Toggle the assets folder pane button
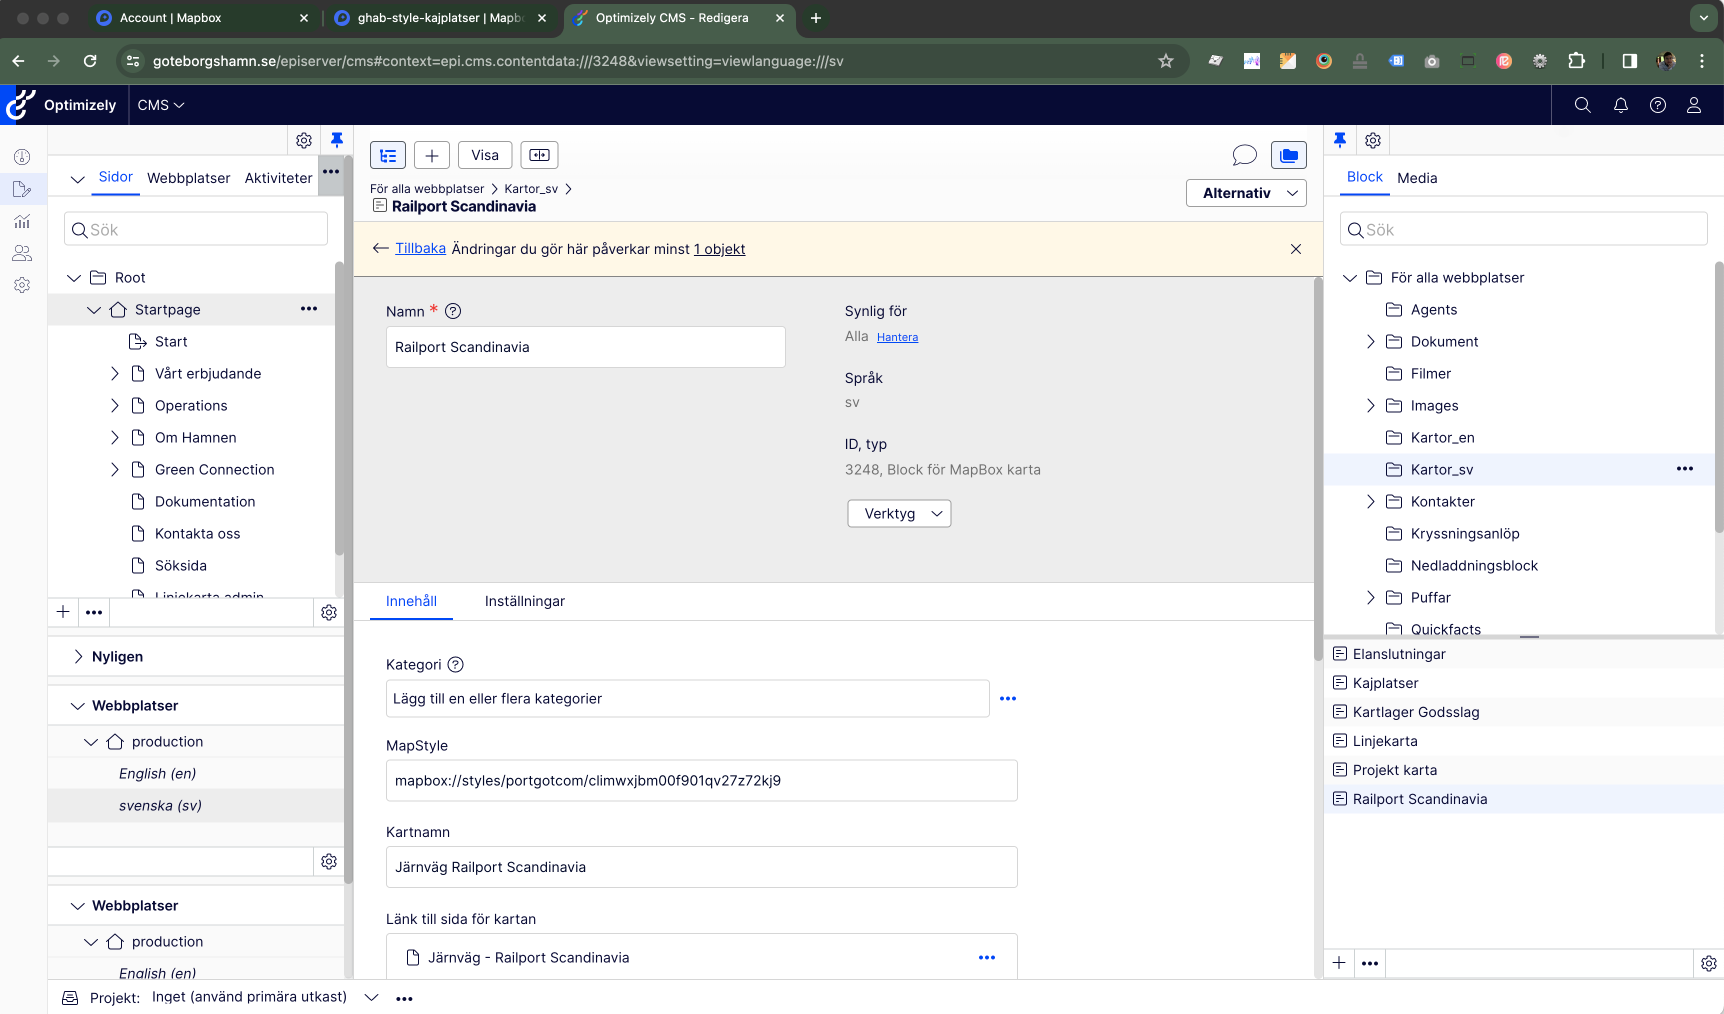 click(1289, 155)
